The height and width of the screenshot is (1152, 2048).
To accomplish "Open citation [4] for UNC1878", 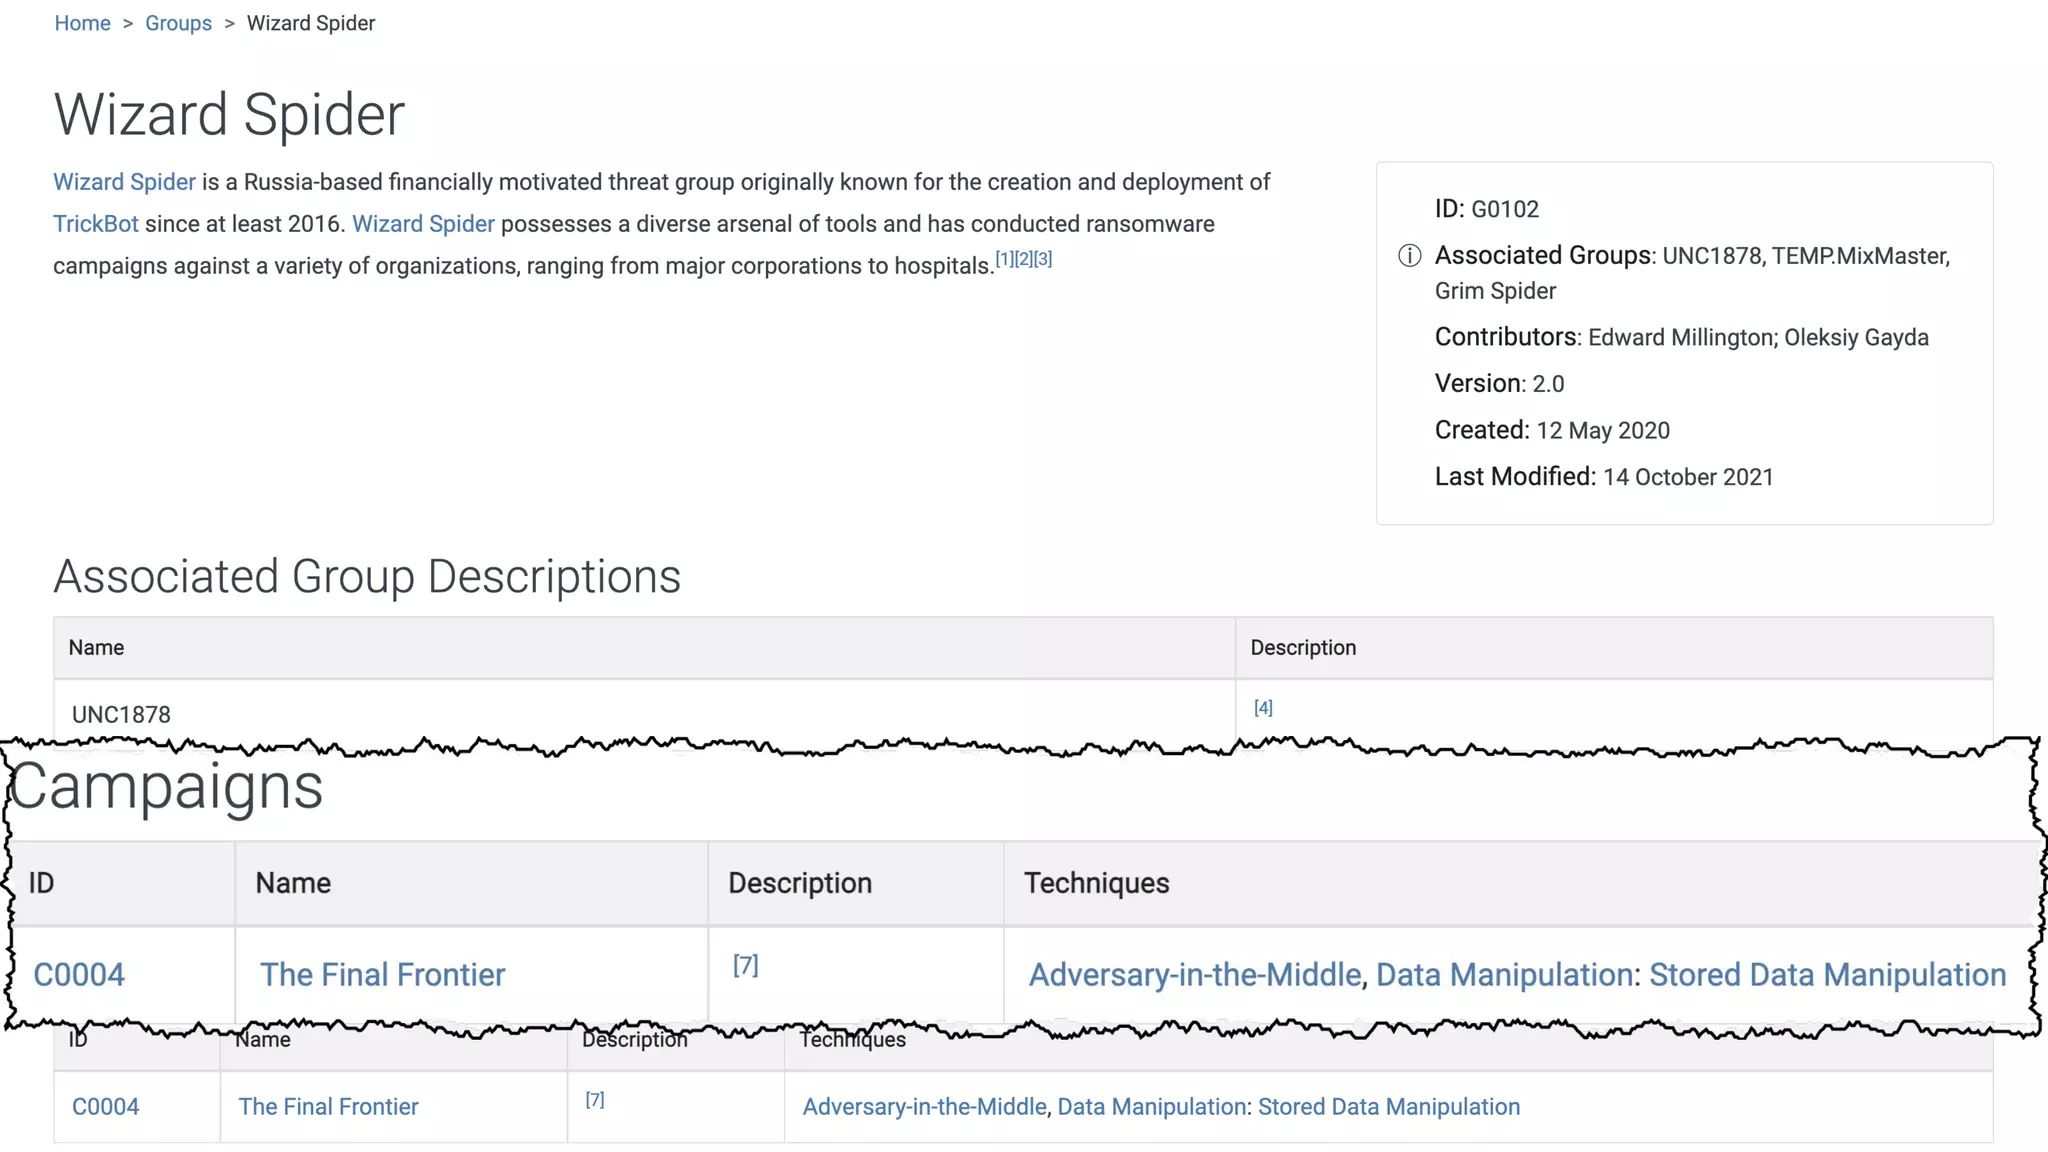I will pyautogui.click(x=1263, y=708).
